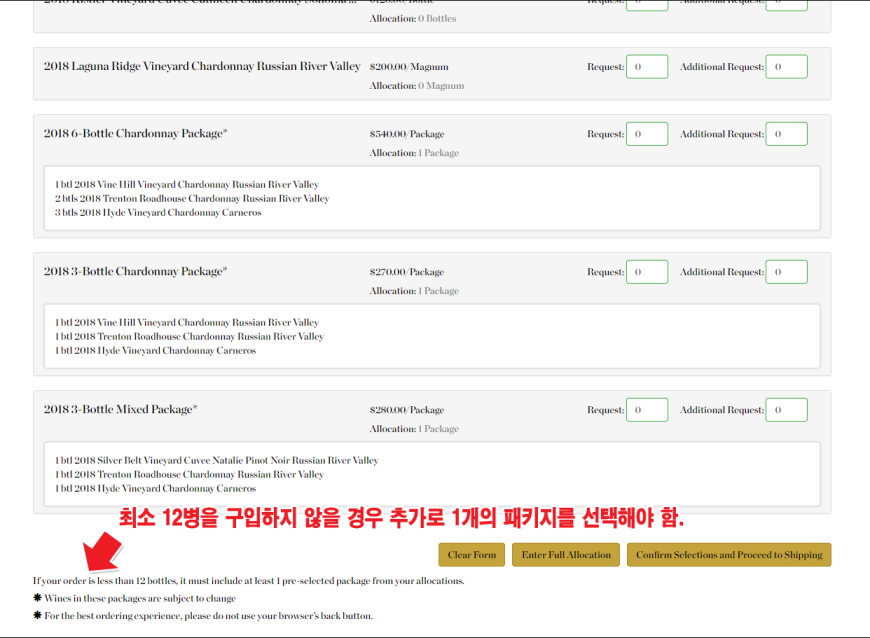Click "1 btl 2018 Vine Hill Vineyard" in 3-Bottle Chardonnay Package

point(187,322)
